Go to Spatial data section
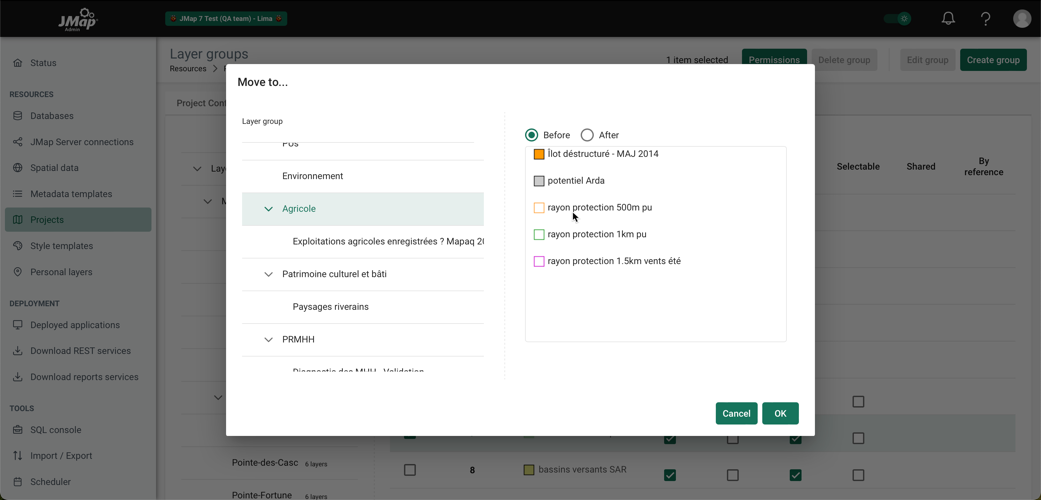 click(x=54, y=168)
